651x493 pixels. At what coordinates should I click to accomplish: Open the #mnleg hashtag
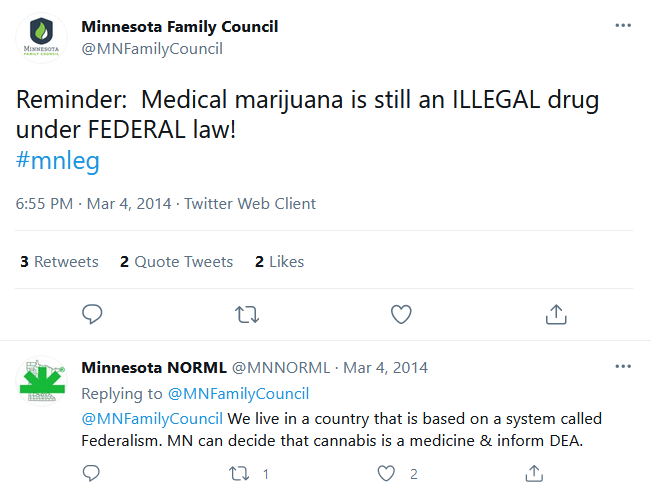click(x=58, y=161)
